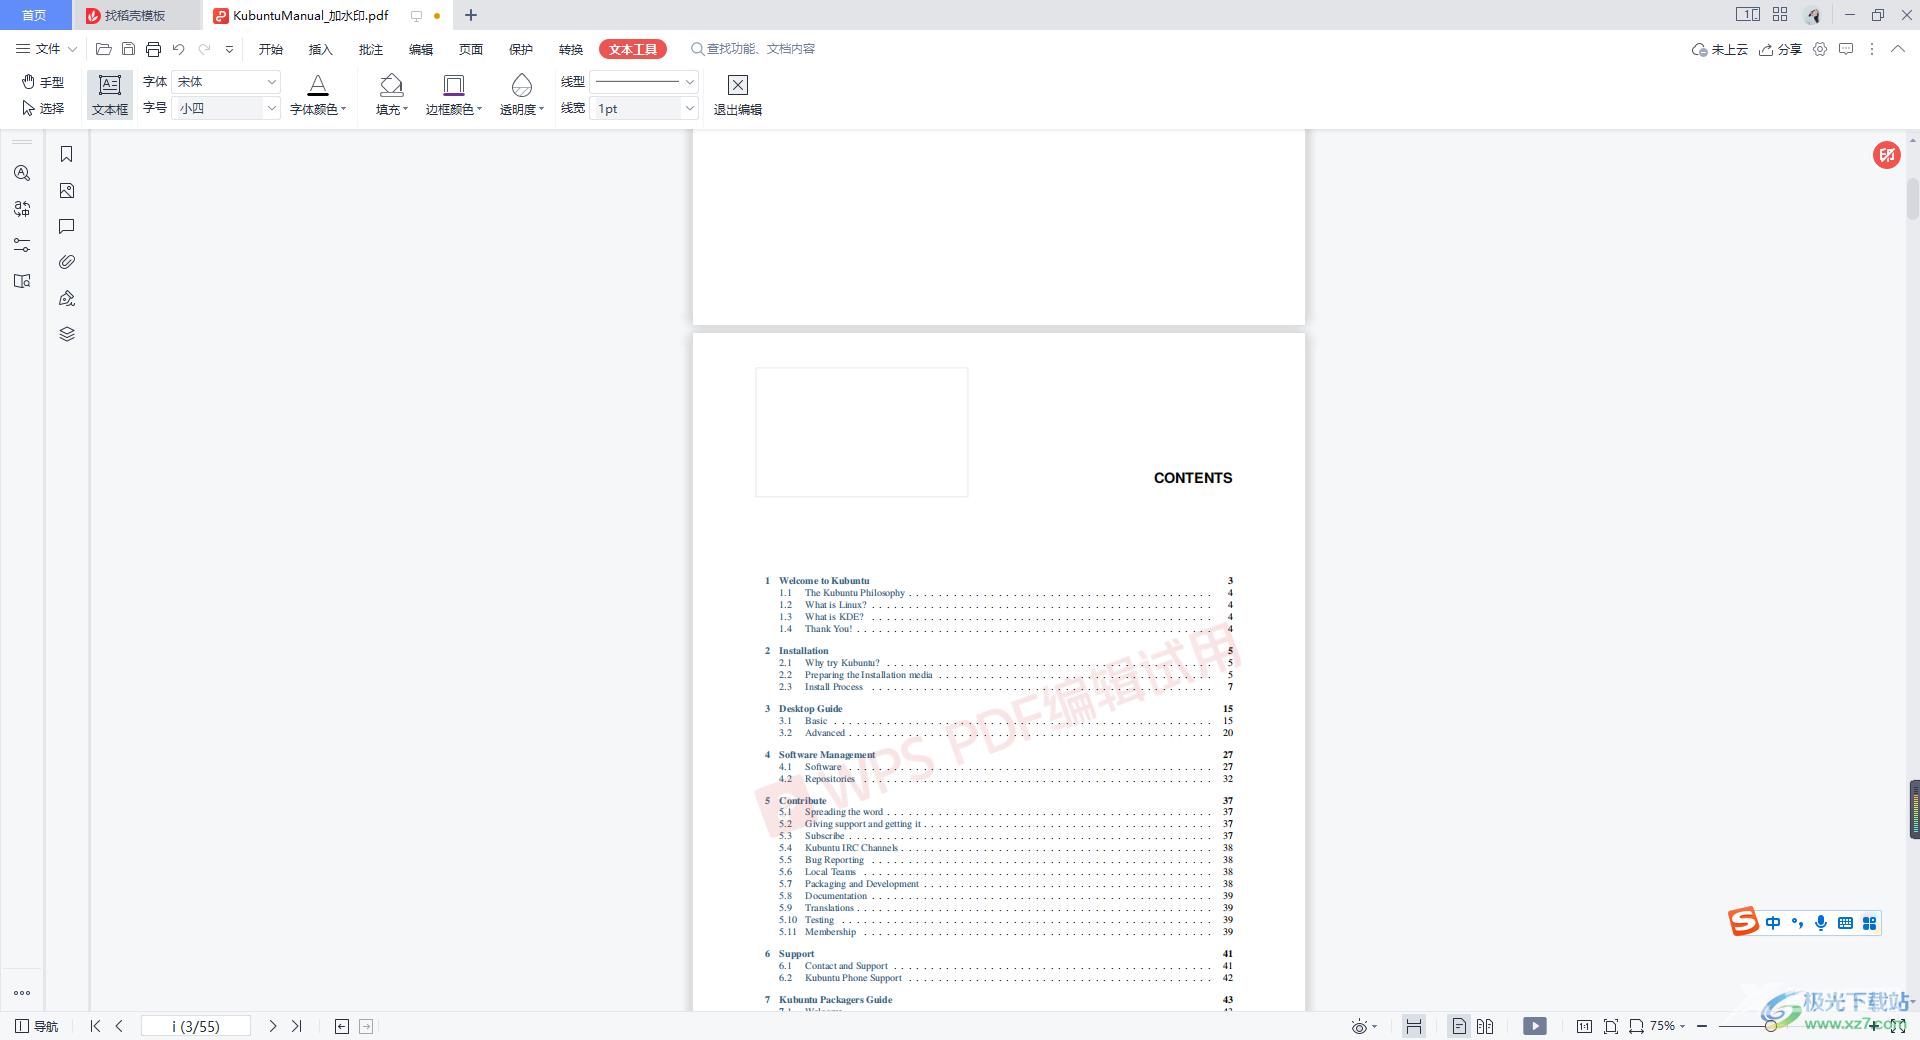Viewport: 1920px width, 1040px height.
Task: Go back to the previous view
Action: (x=342, y=1026)
